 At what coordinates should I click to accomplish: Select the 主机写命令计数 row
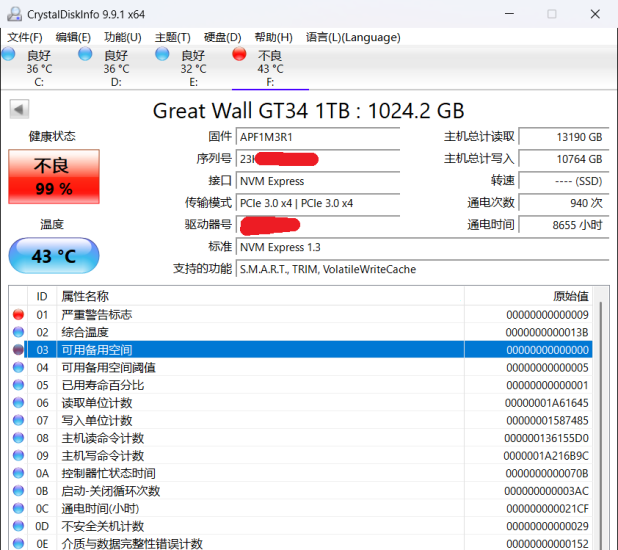[x=301, y=455]
